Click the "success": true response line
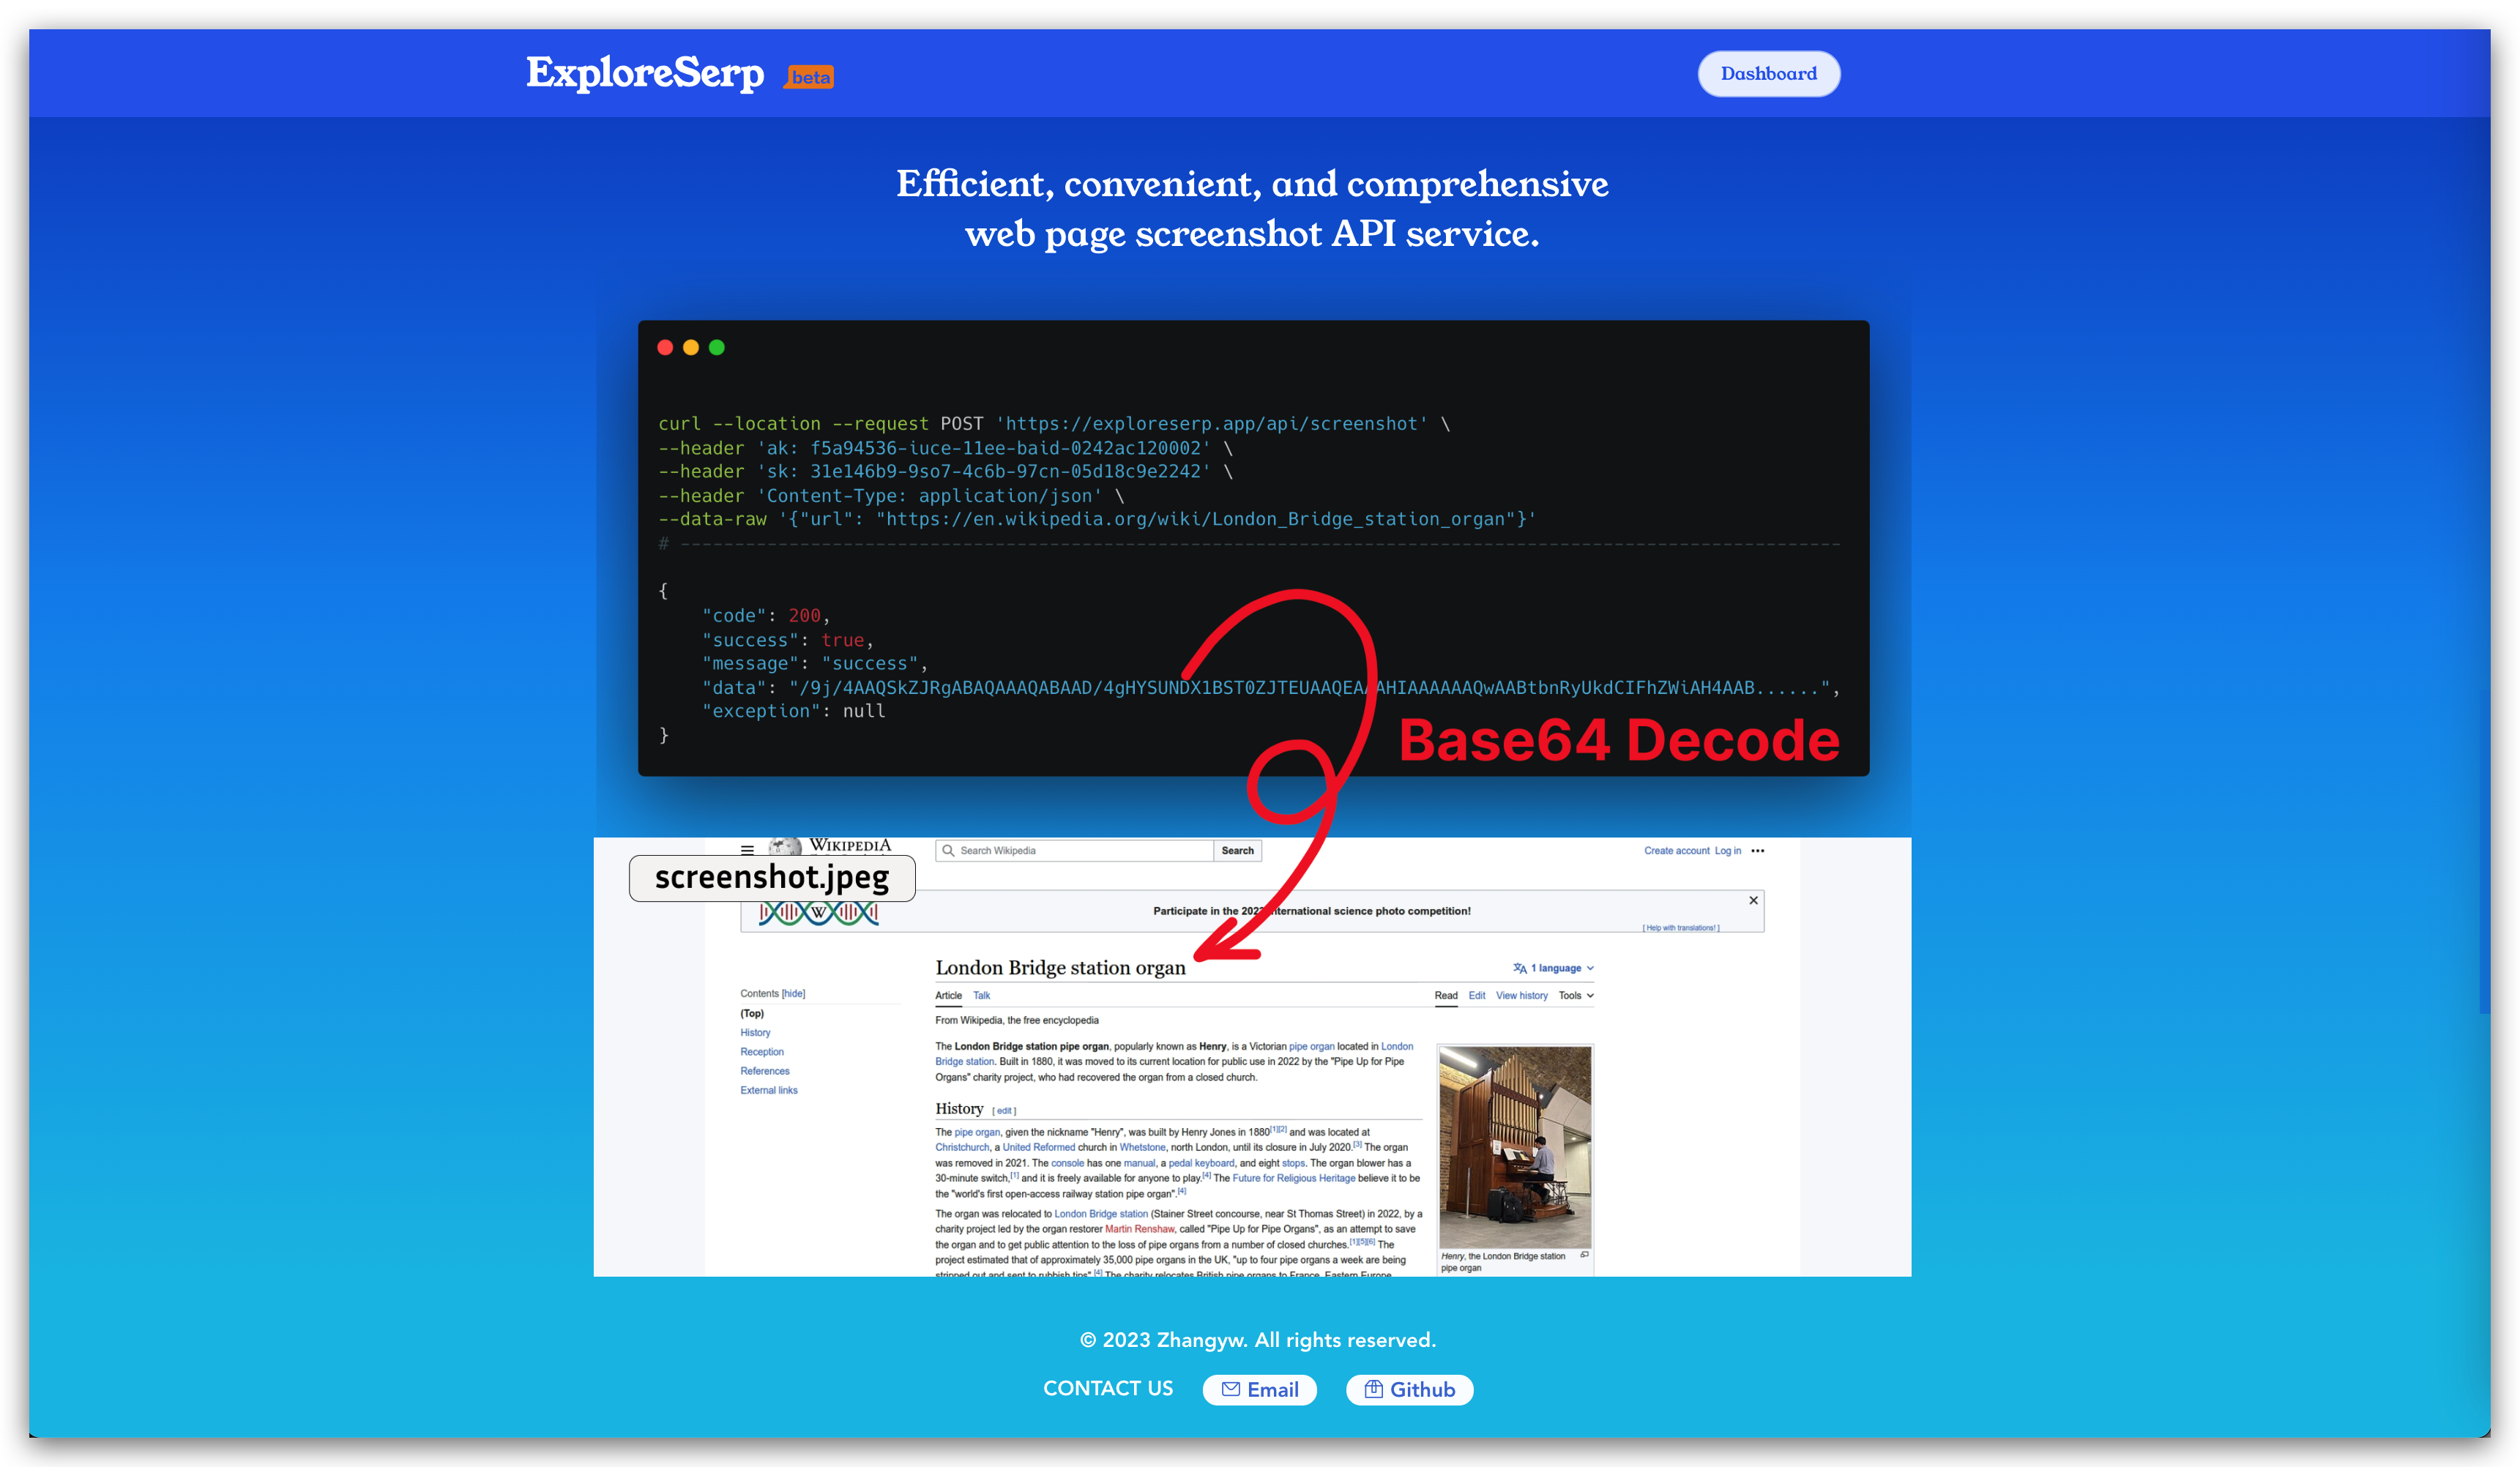2520x1467 pixels. pos(788,640)
